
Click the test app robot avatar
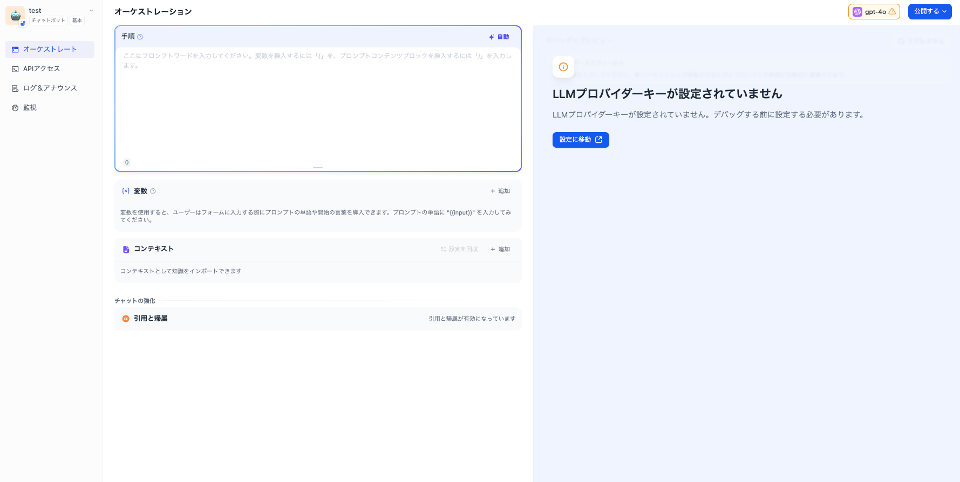[x=15, y=15]
